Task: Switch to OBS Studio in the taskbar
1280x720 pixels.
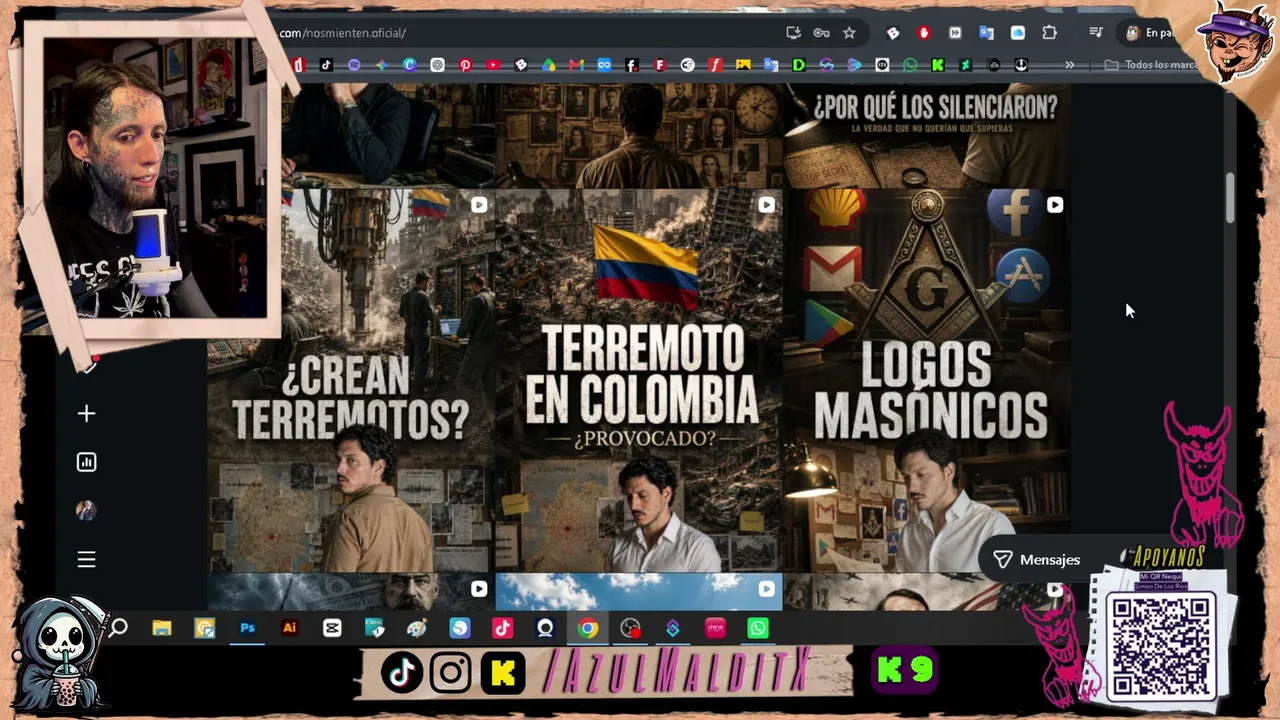Action: [630, 628]
